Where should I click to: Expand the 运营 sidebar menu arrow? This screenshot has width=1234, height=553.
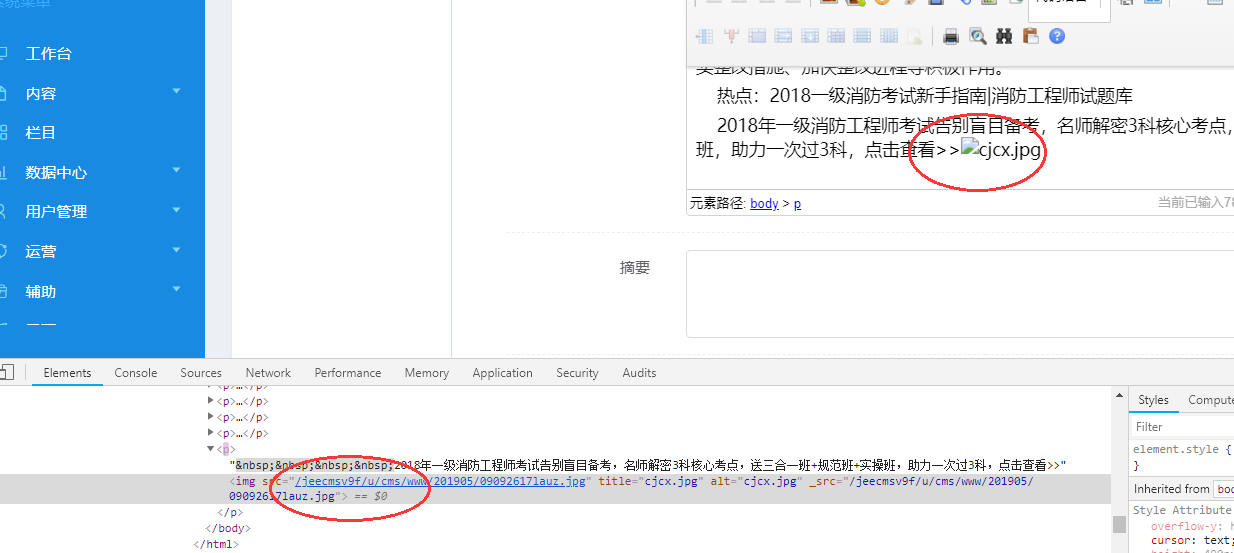[177, 249]
